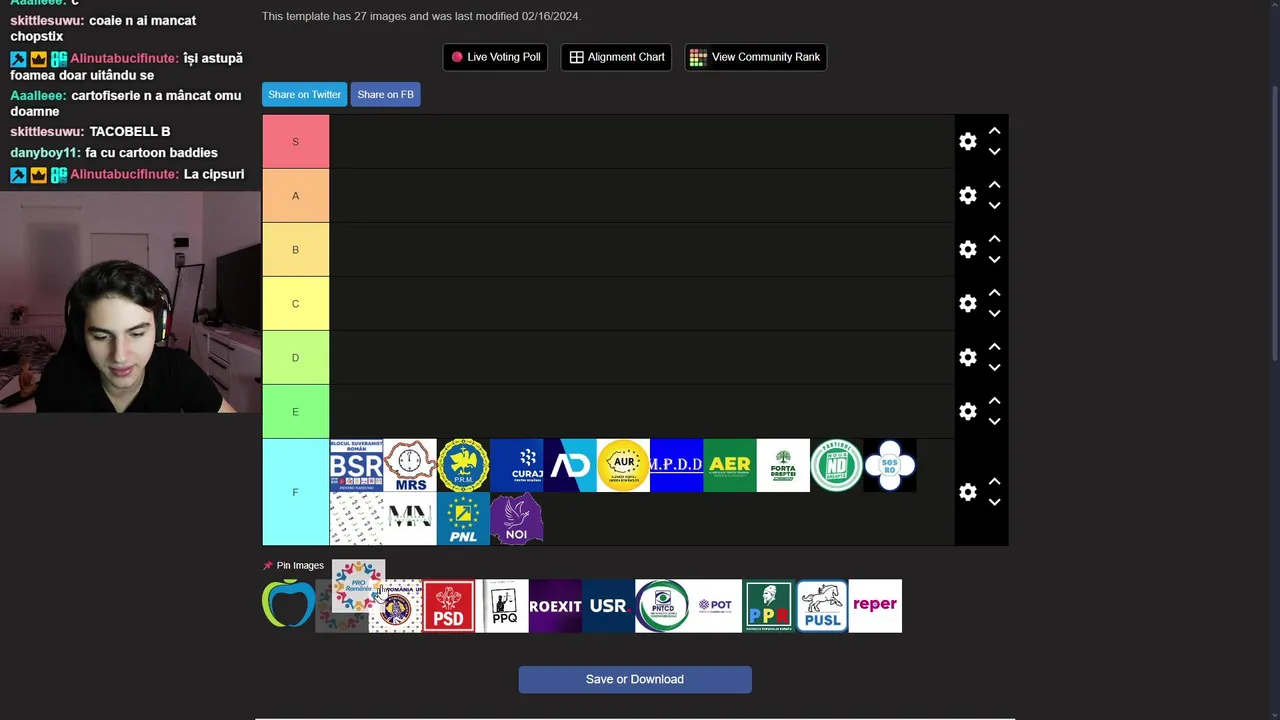Click danyboy11 username in chat
This screenshot has width=1280, height=720.
coord(45,152)
